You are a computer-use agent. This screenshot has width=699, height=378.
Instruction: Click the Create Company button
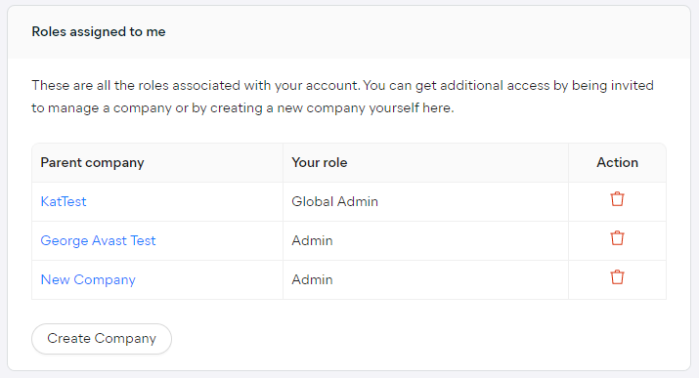(102, 339)
